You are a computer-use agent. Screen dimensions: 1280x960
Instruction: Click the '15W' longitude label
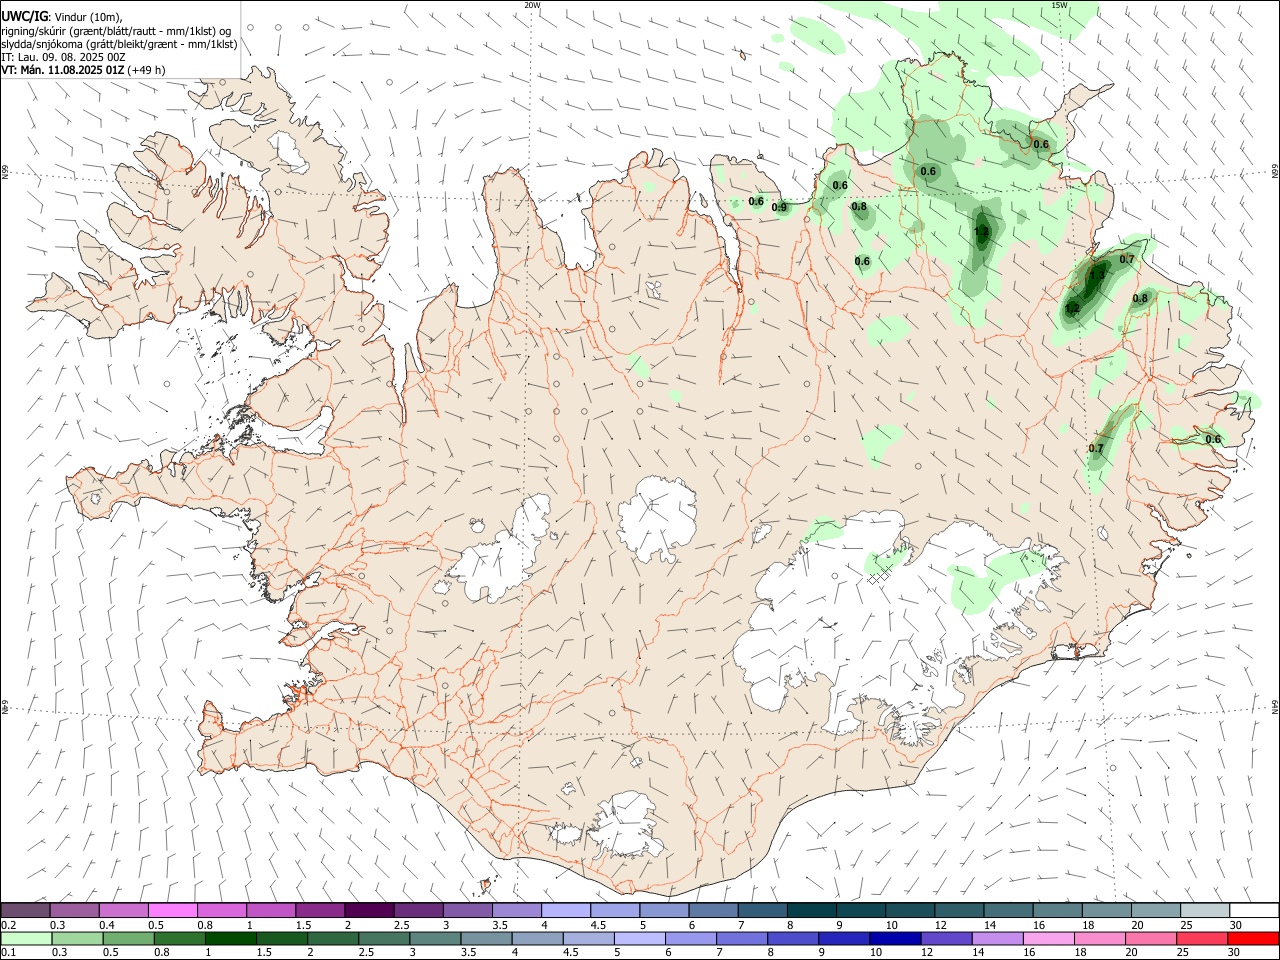pyautogui.click(x=1059, y=5)
